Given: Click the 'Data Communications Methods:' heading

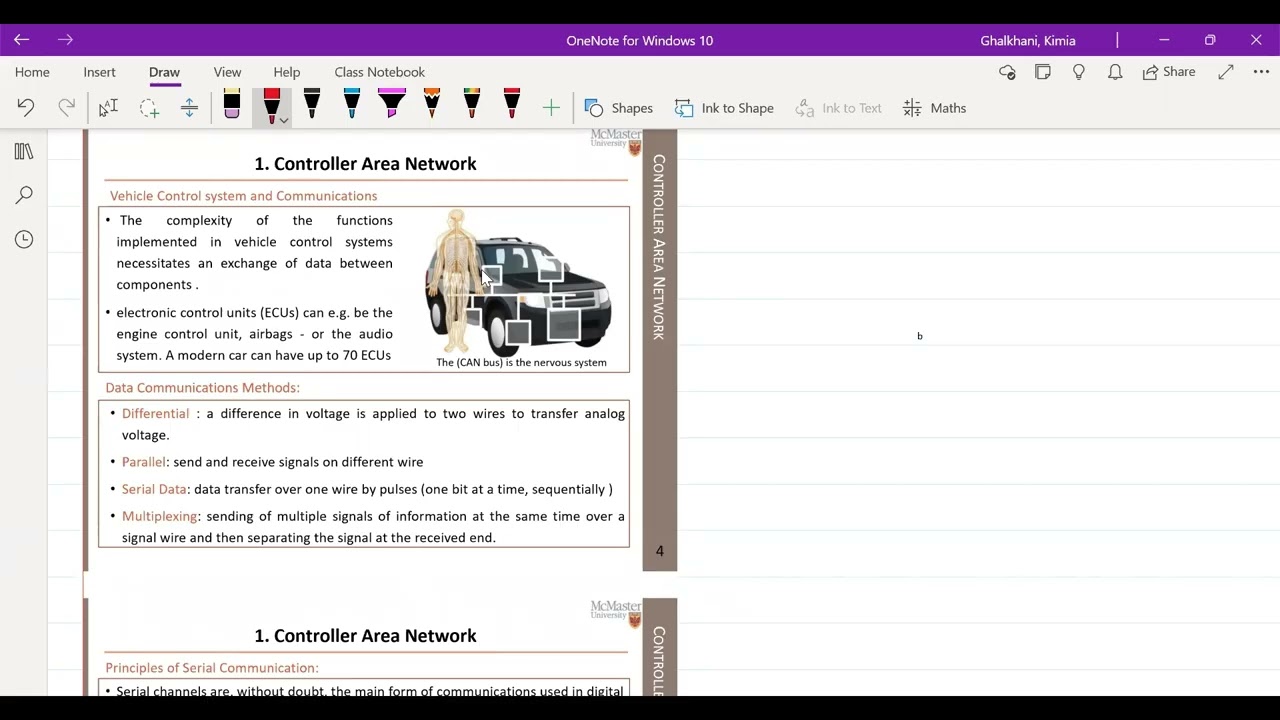Looking at the screenshot, I should (x=202, y=387).
